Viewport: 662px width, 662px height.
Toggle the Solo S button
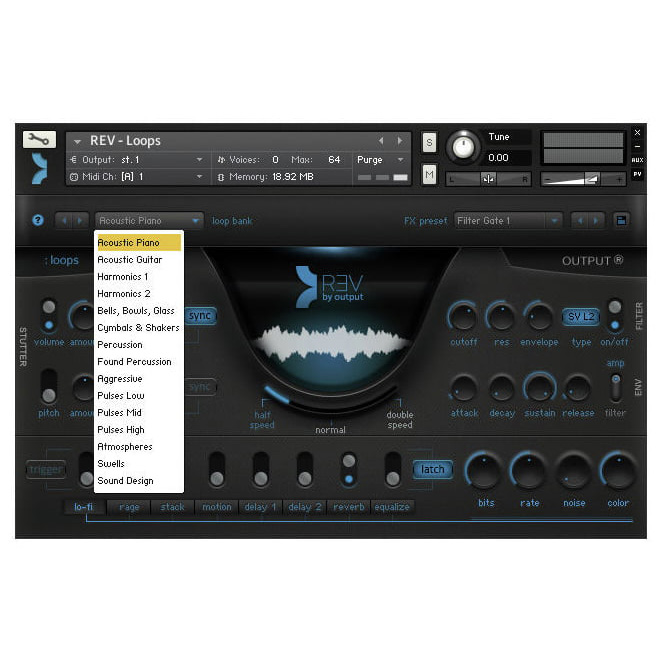[x=429, y=142]
